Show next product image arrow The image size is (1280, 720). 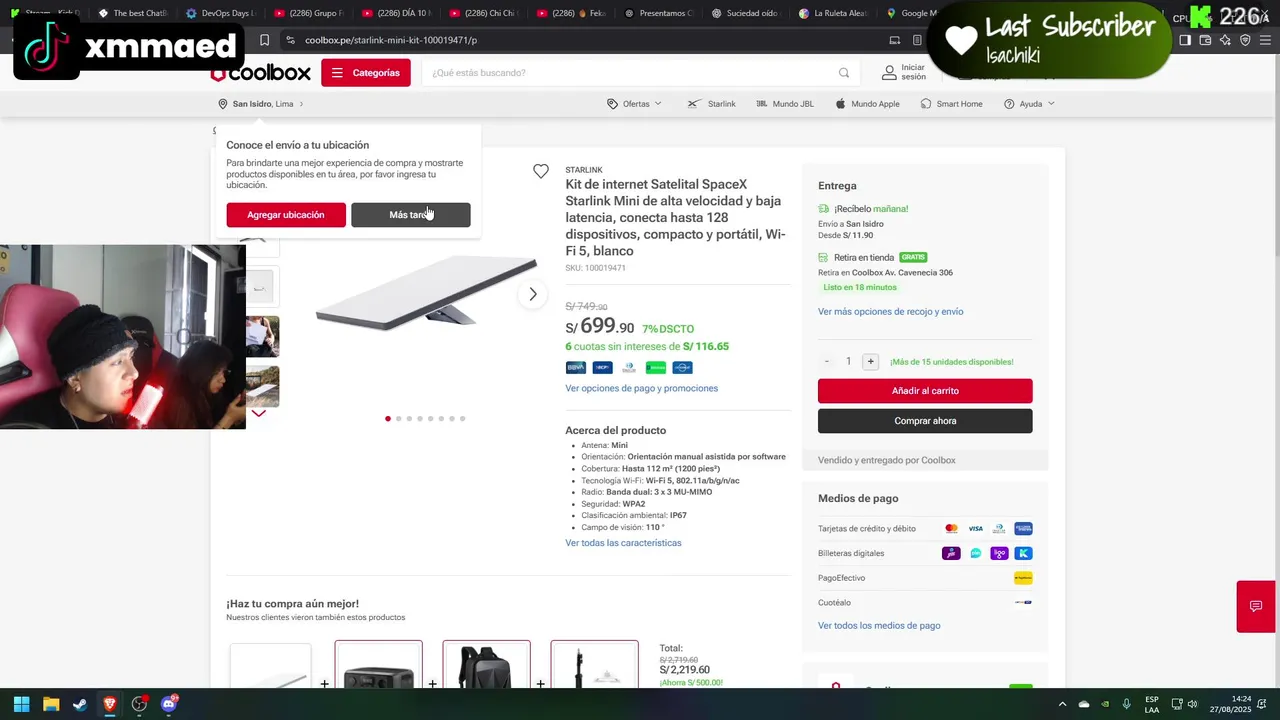tap(533, 294)
